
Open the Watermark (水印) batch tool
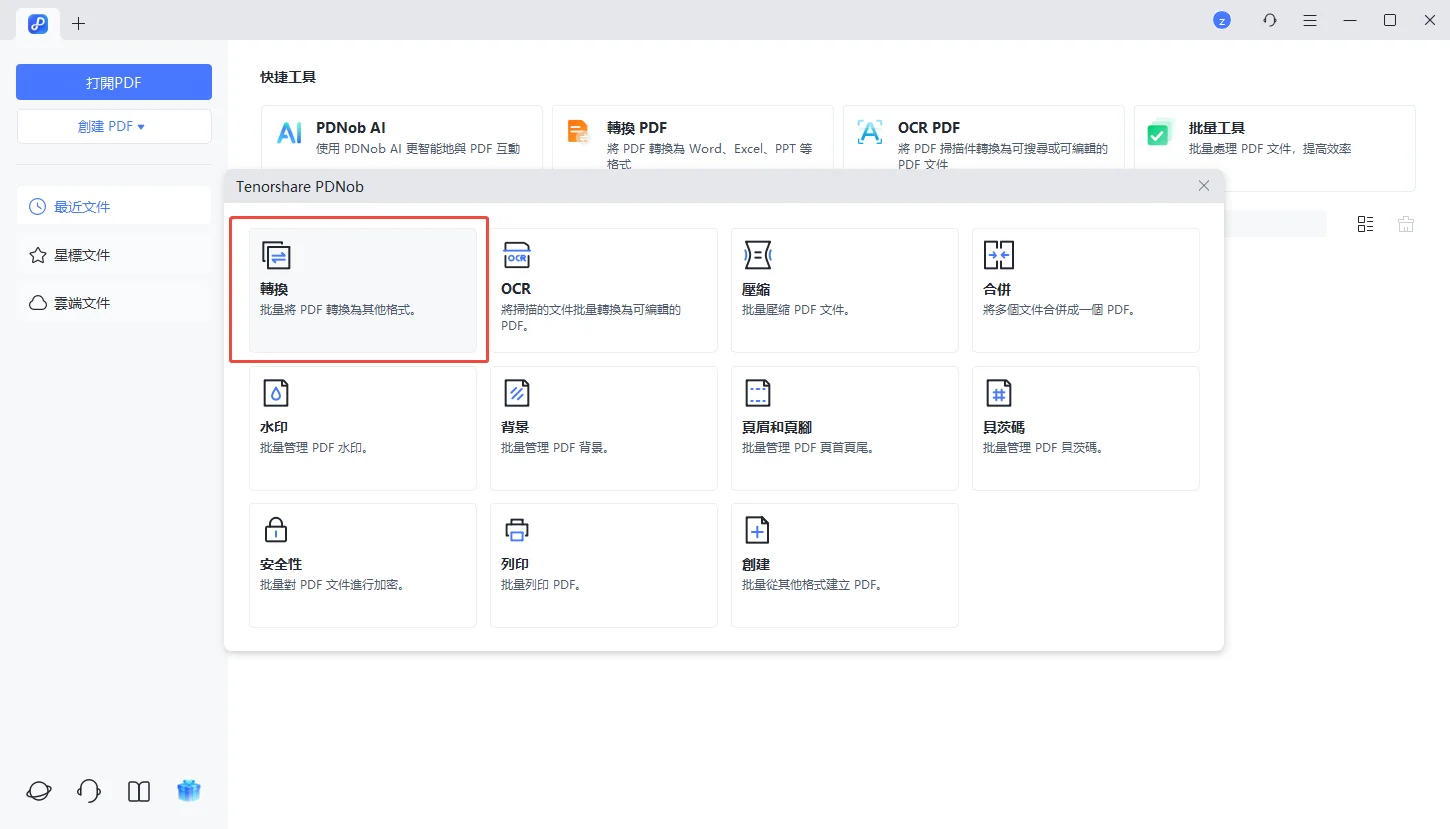362,428
